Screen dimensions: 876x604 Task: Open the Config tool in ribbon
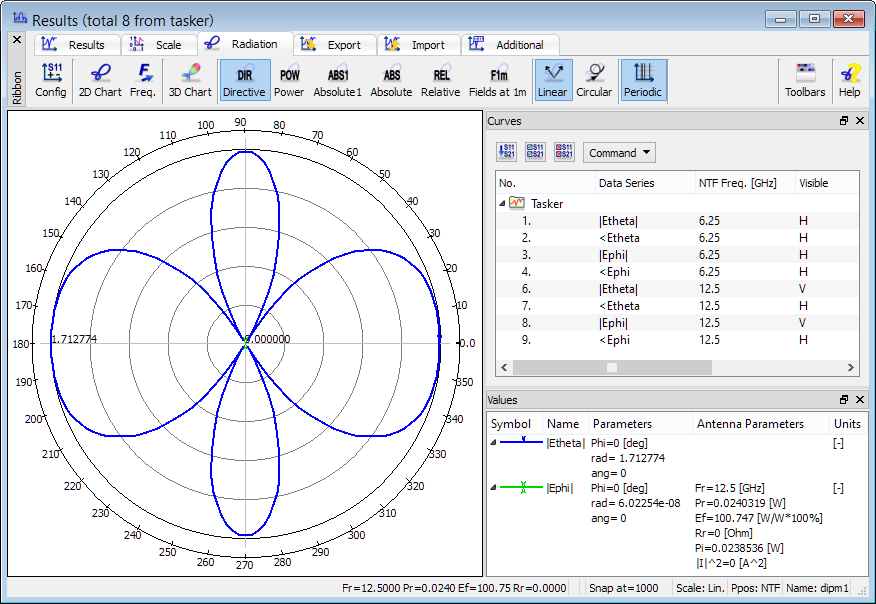click(51, 81)
